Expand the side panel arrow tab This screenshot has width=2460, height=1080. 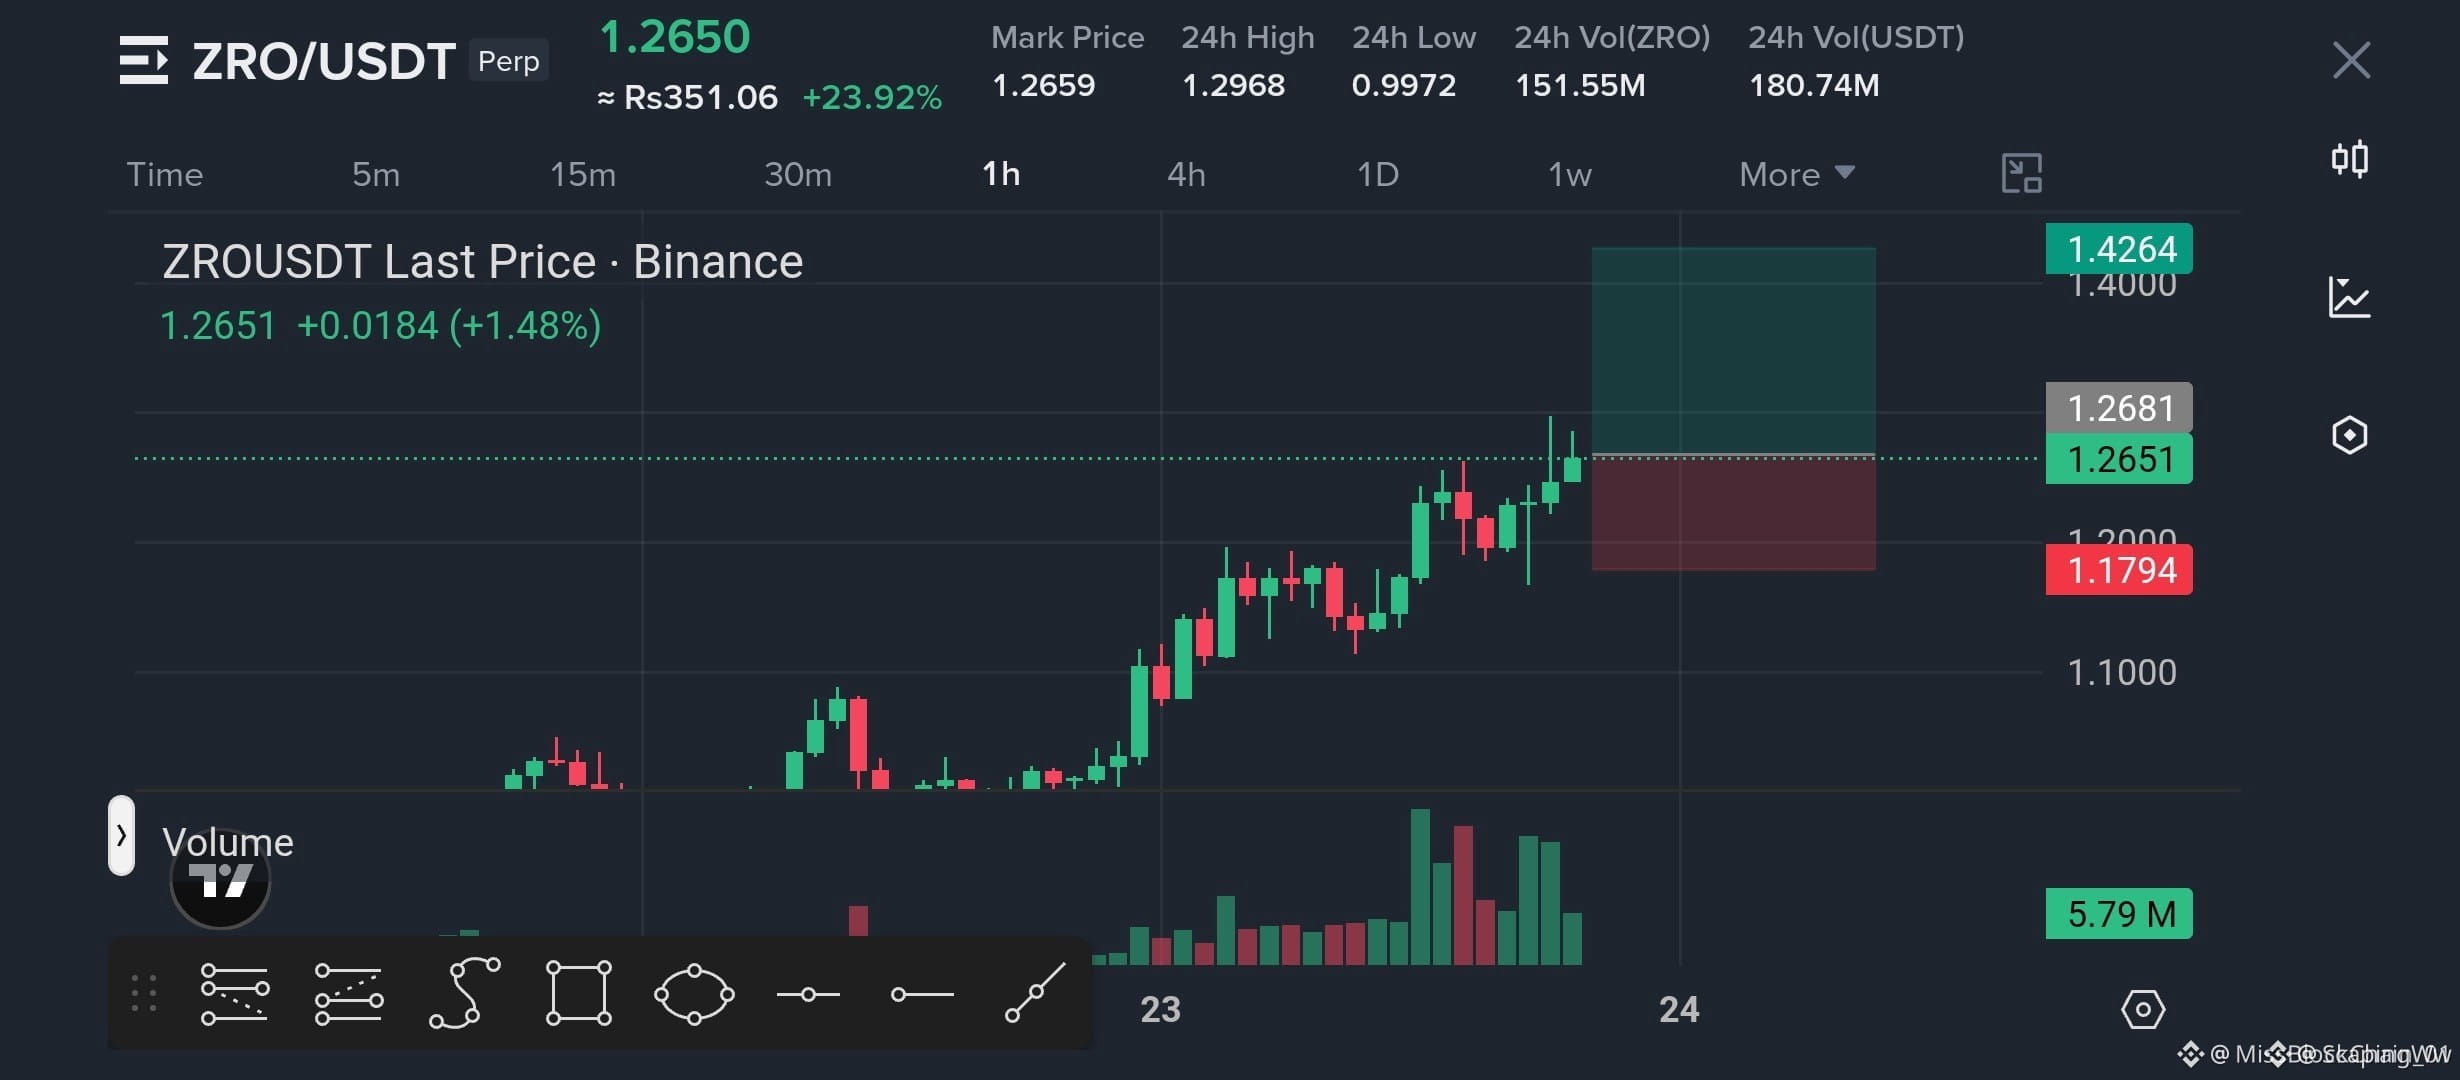[121, 835]
